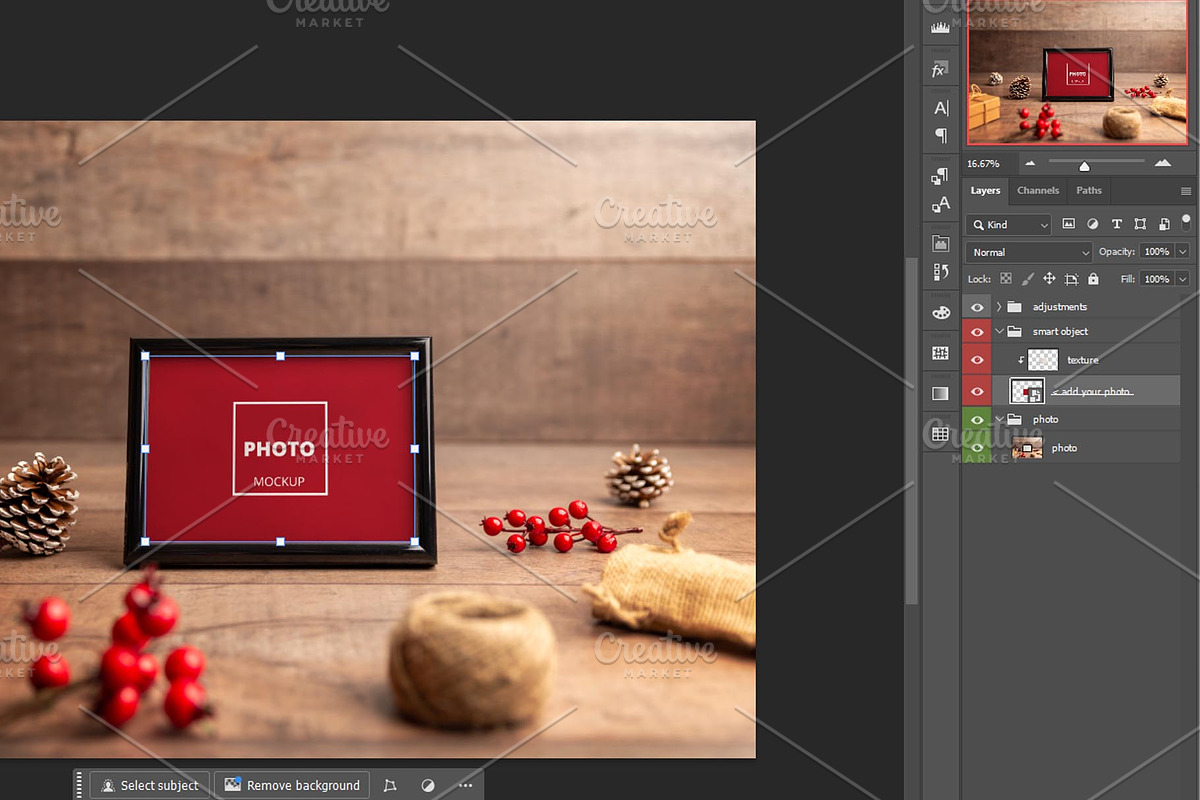1200x800 pixels.
Task: Hide the adjustments group
Action: pyautogui.click(x=977, y=306)
